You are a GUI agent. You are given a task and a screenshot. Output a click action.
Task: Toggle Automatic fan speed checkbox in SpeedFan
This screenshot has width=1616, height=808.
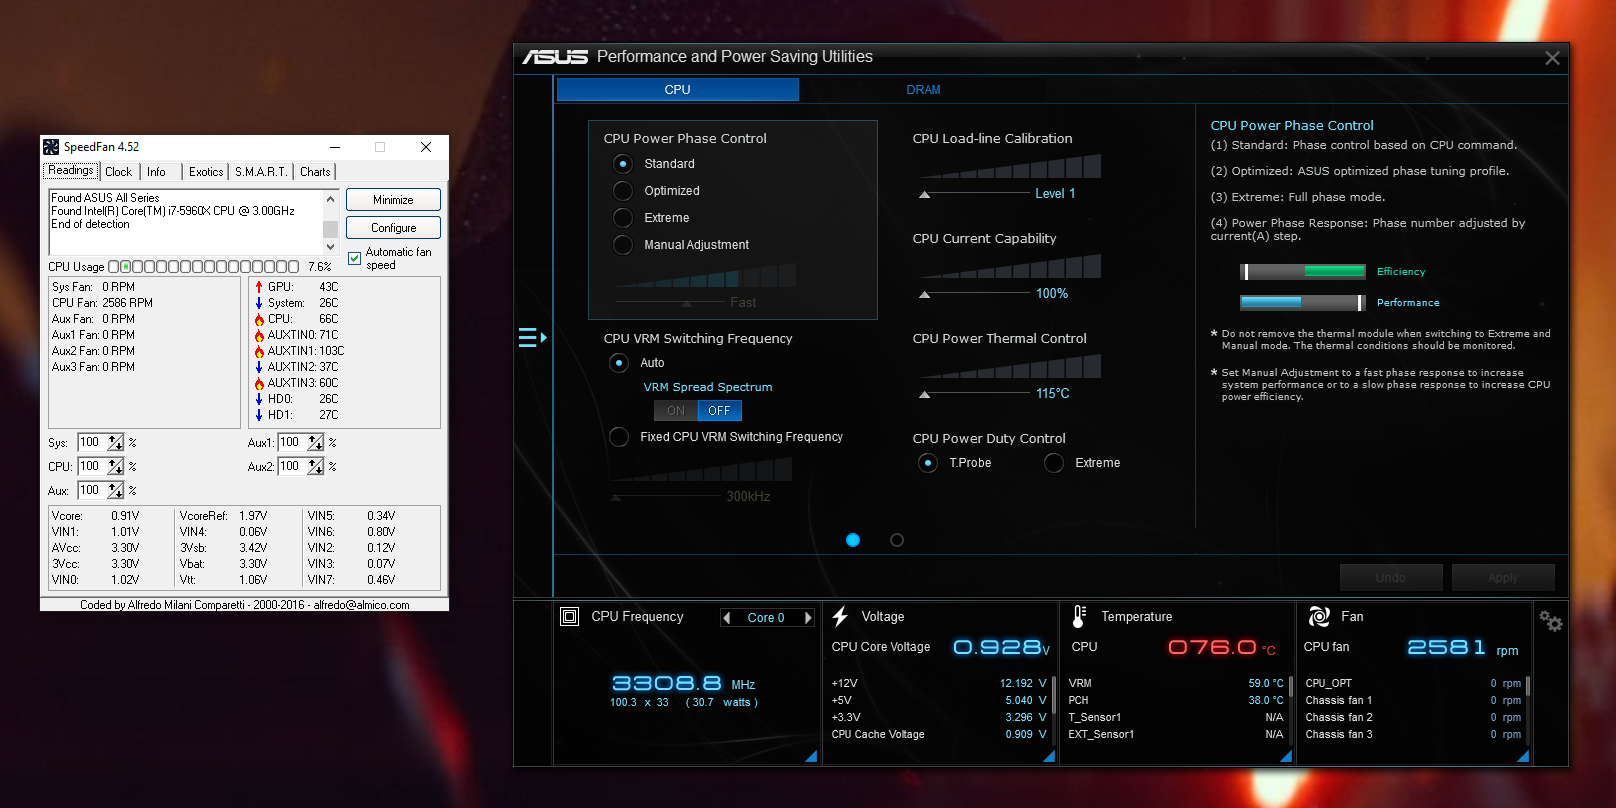point(354,258)
